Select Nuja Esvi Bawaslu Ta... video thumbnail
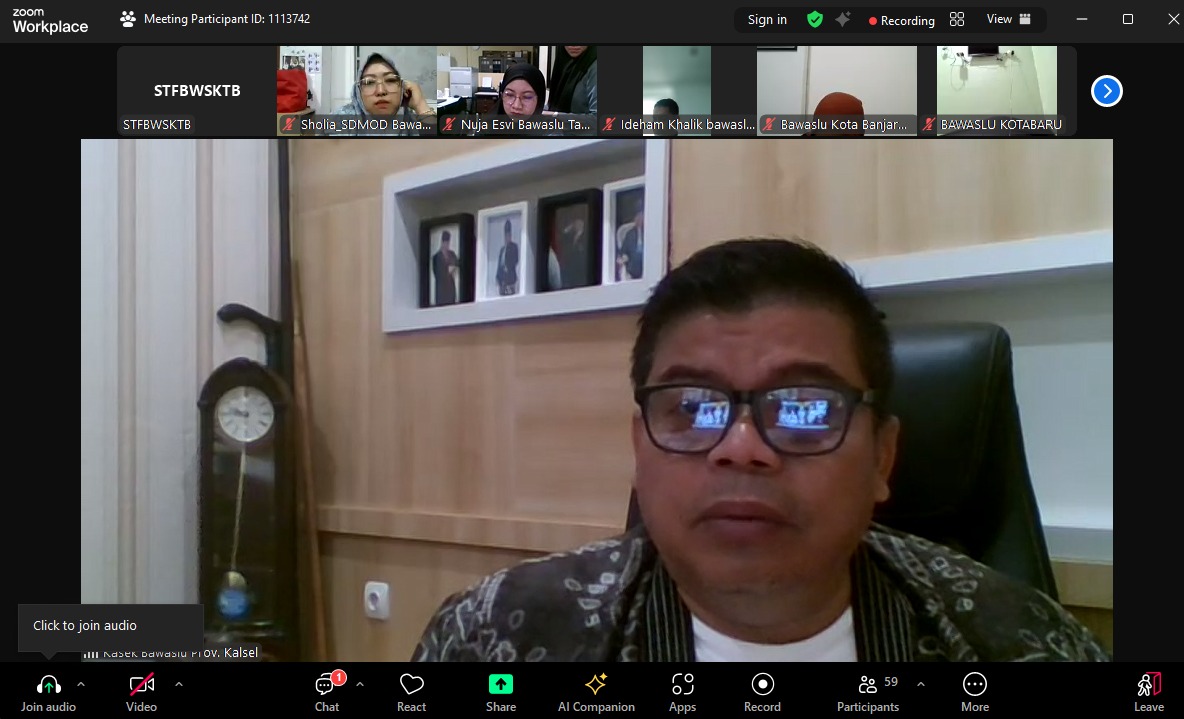This screenshot has height=719, width=1184. point(517,91)
